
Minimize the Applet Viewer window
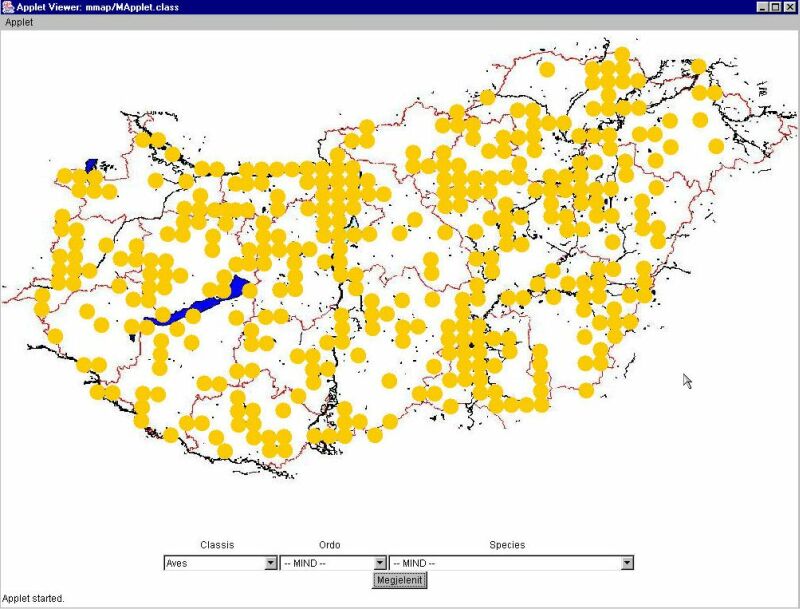pyautogui.click(x=762, y=7)
